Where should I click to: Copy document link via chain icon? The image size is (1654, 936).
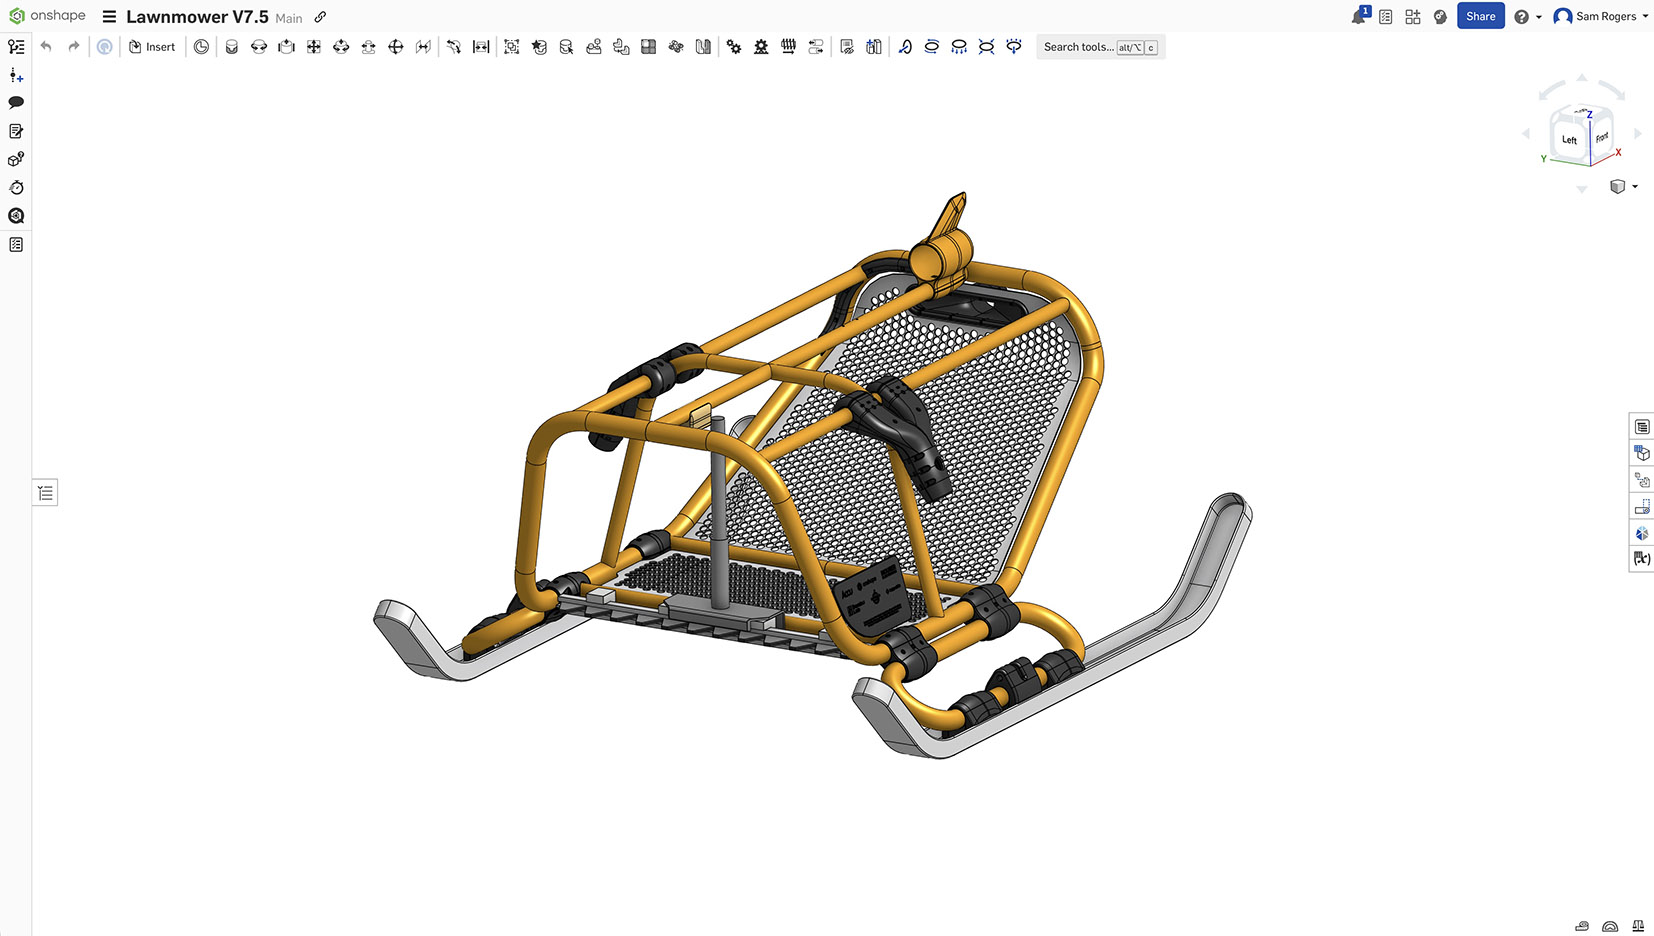(x=320, y=17)
